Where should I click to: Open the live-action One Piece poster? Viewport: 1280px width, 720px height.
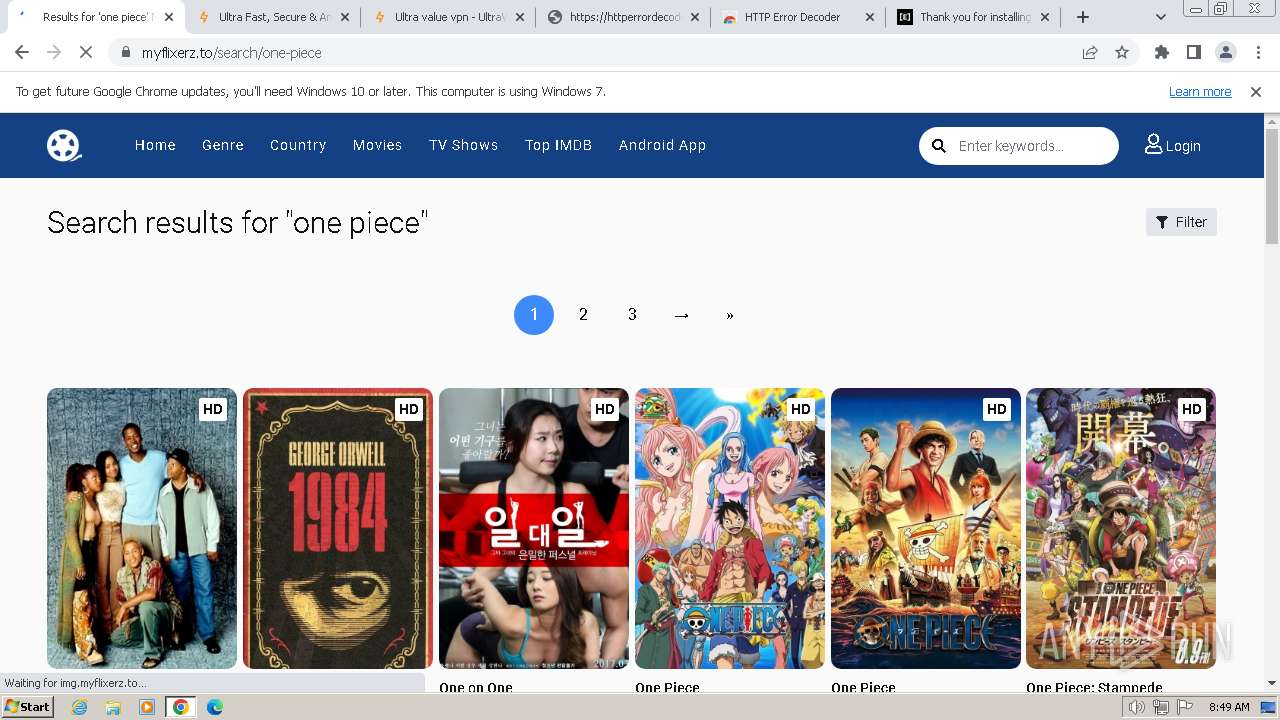(x=926, y=528)
